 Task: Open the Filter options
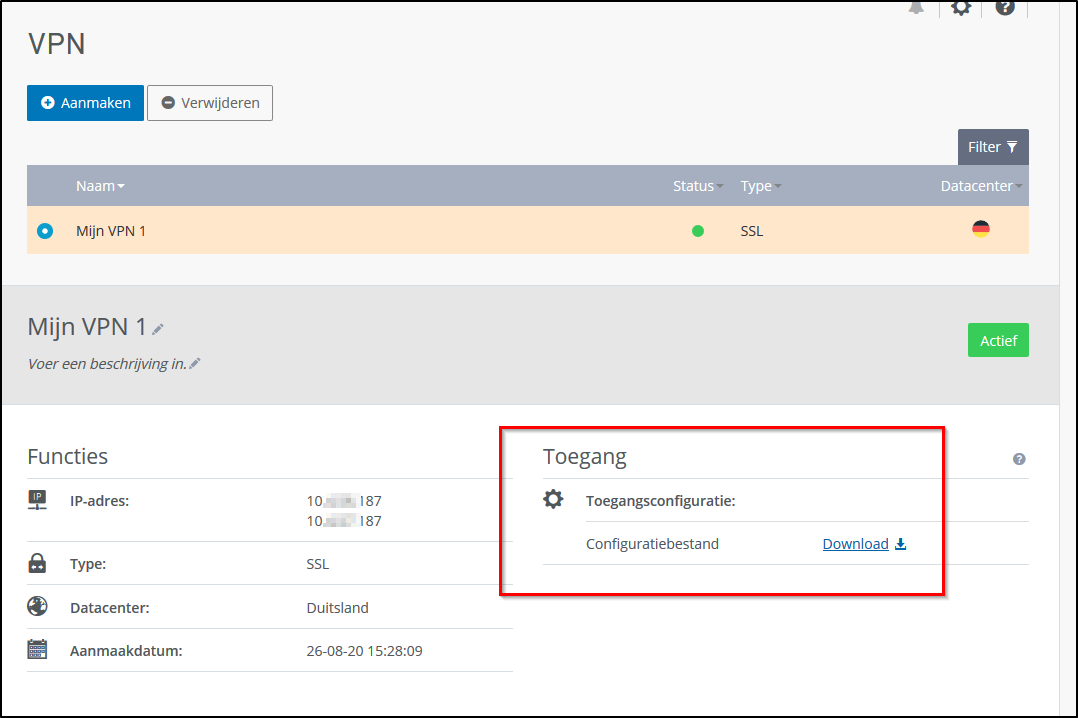click(992, 147)
